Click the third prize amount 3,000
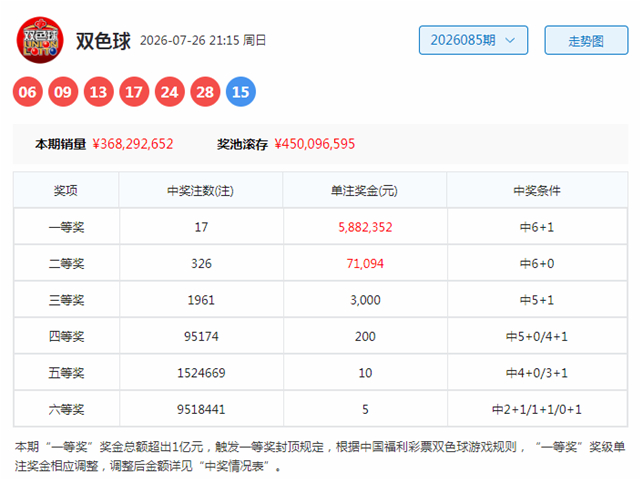 pos(365,300)
